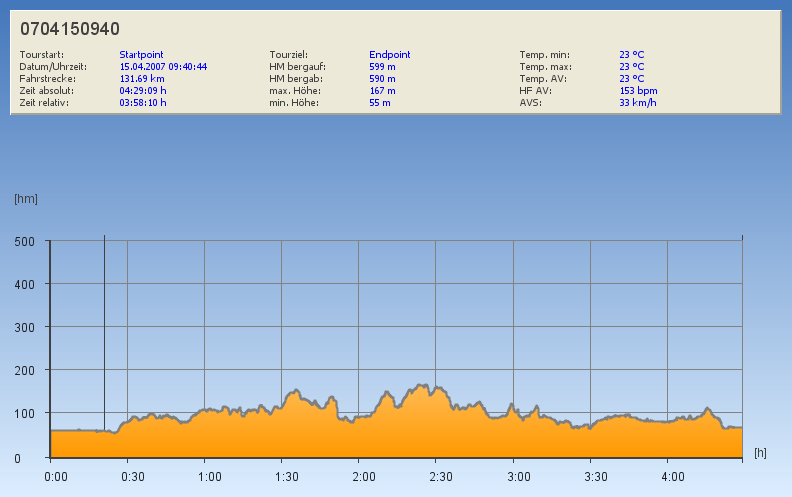This screenshot has width=792, height=497.
Task: Select the max. Höhe value 167 m
Action: [x=382, y=91]
